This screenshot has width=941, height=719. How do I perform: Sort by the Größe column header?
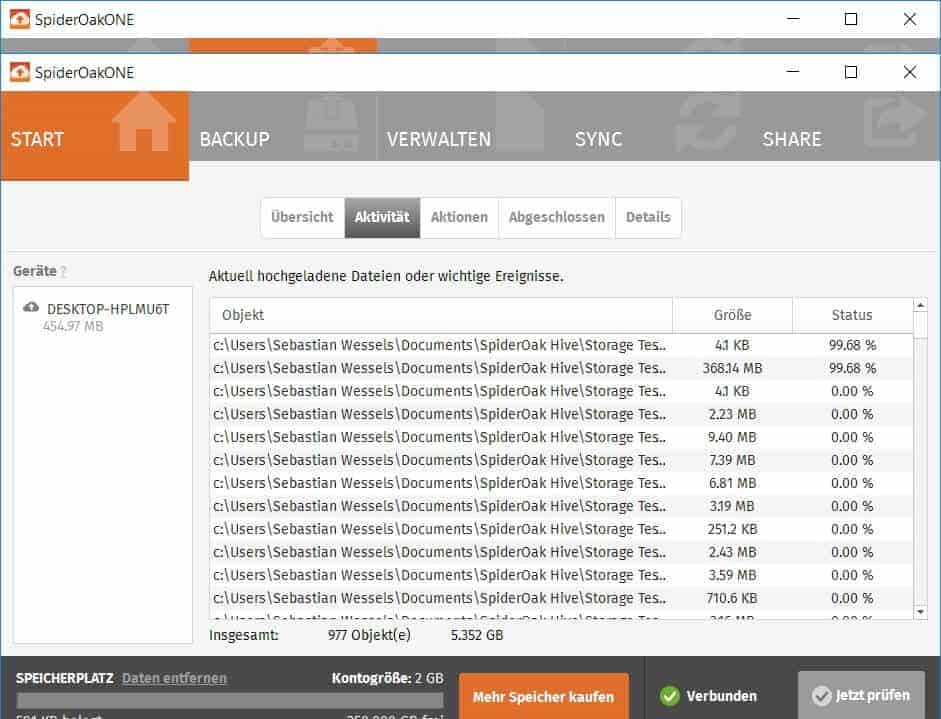(x=733, y=315)
